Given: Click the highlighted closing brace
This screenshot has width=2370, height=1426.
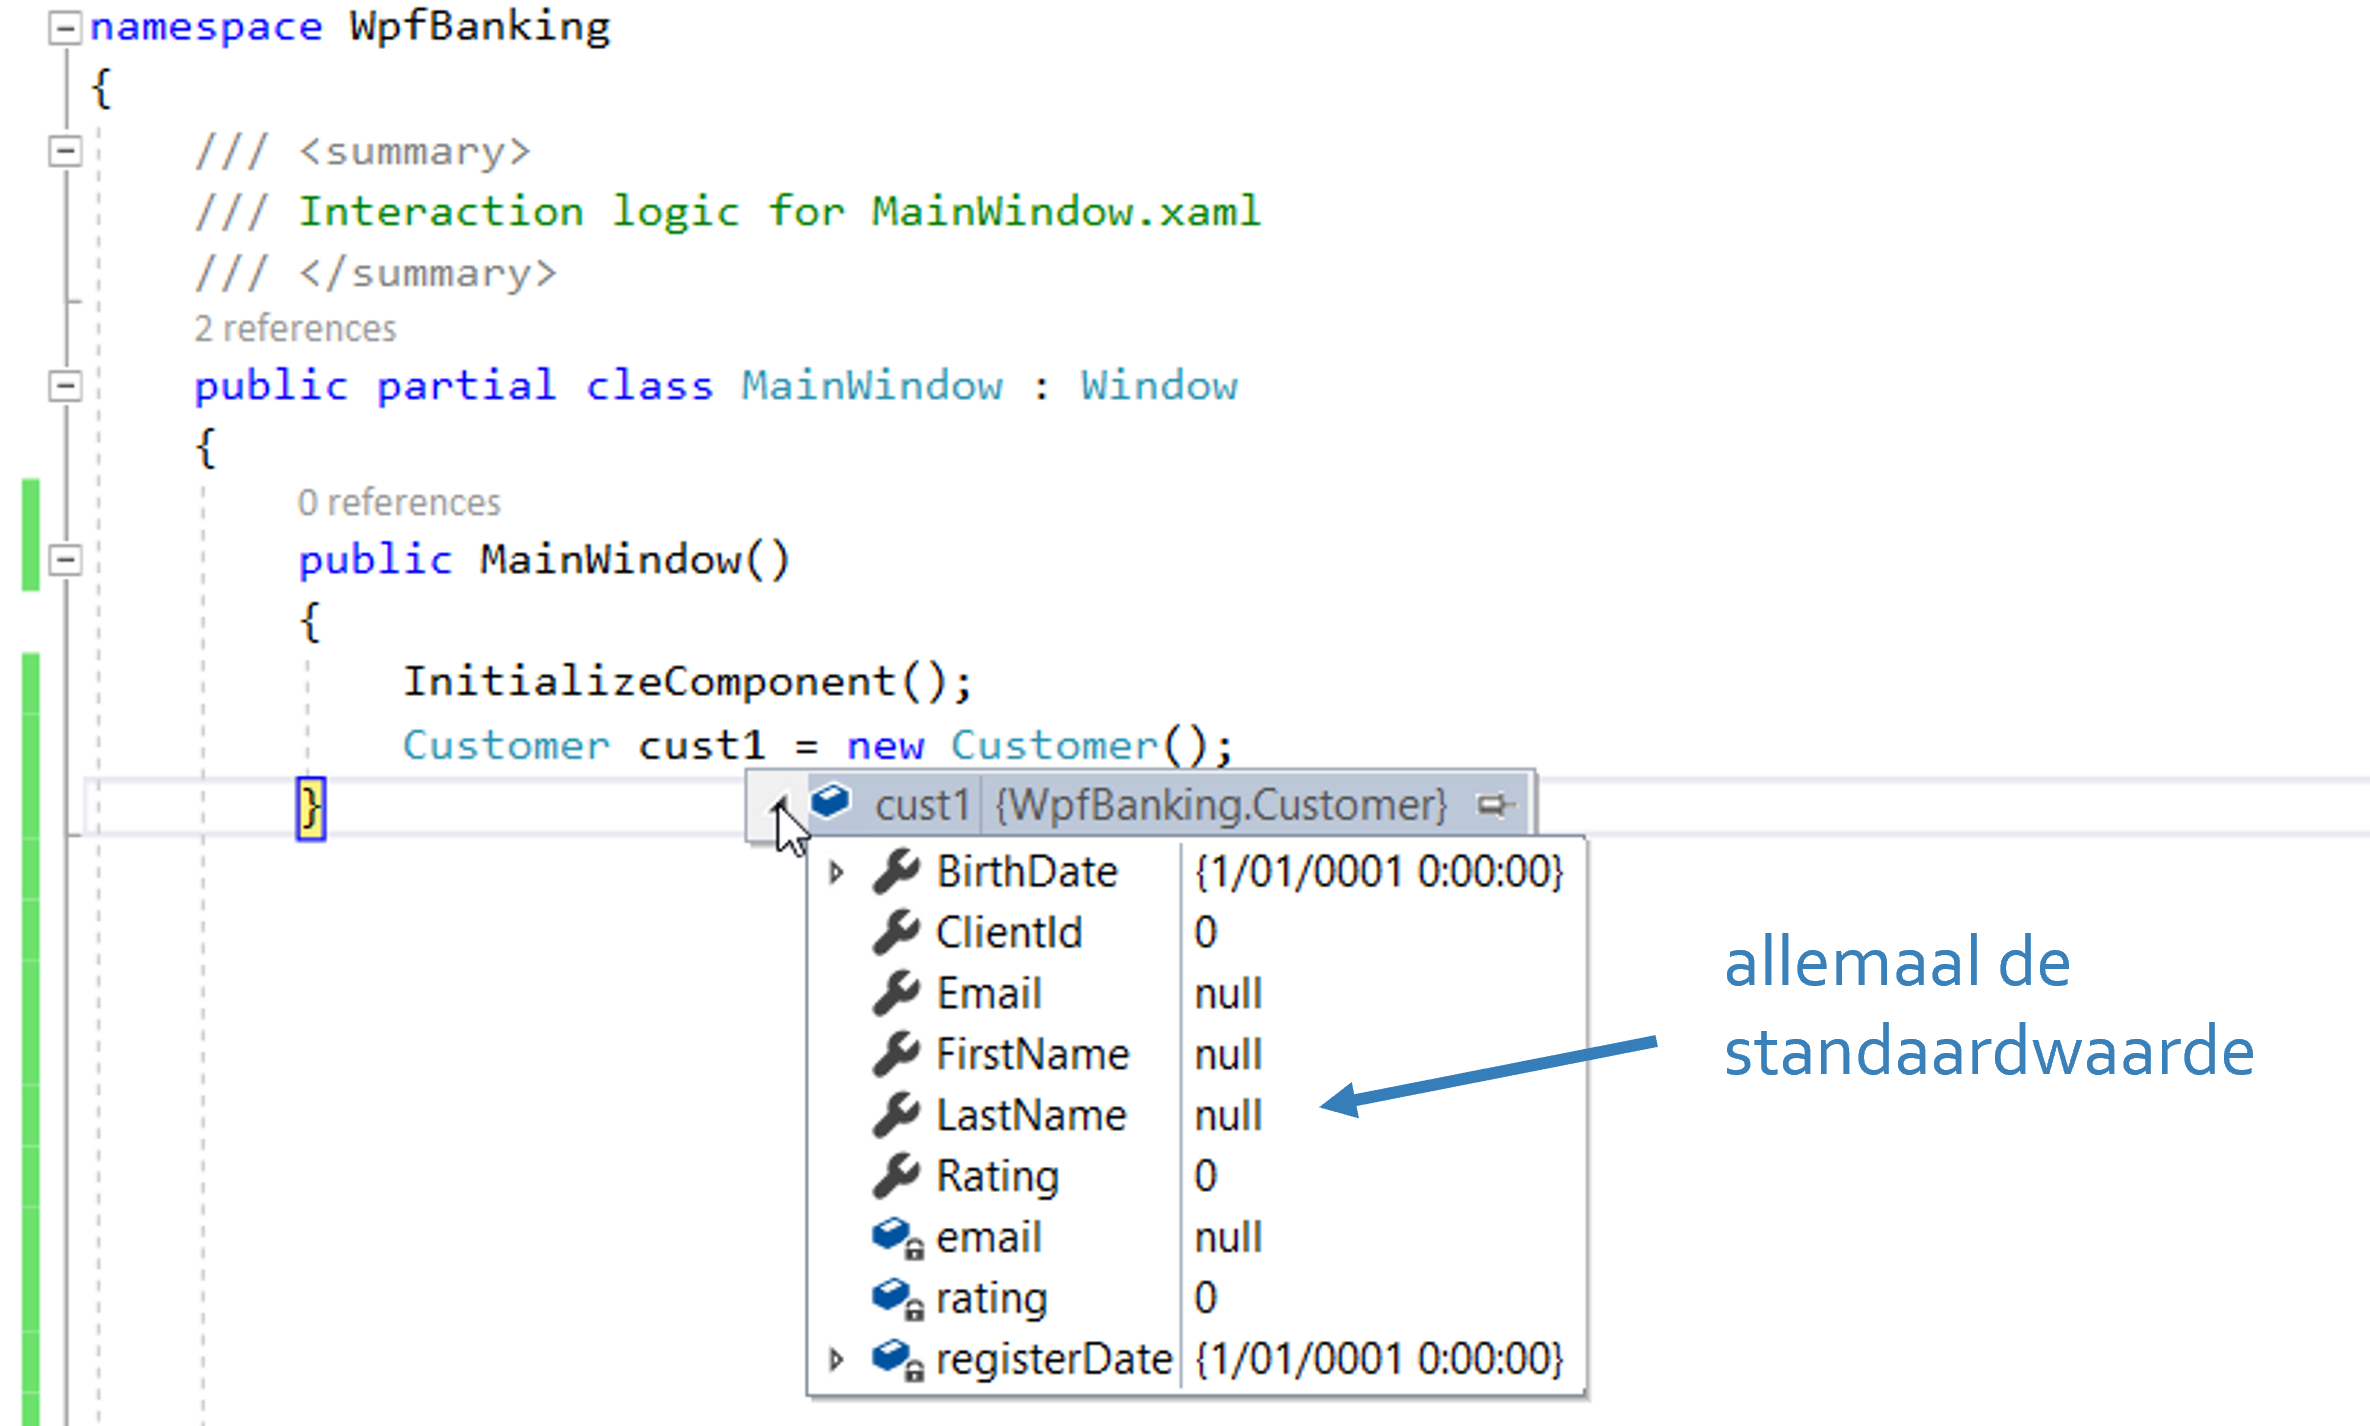Looking at the screenshot, I should tap(311, 808).
